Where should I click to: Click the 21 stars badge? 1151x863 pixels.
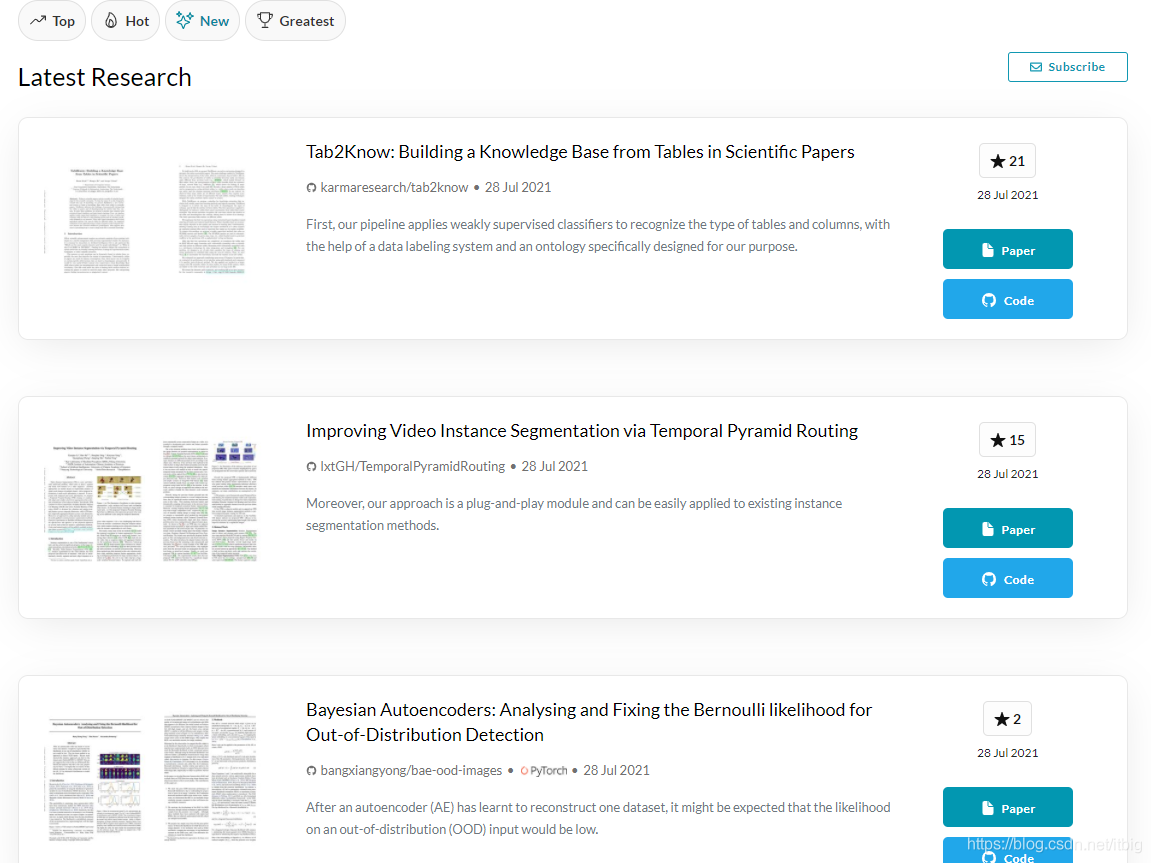(x=1007, y=161)
